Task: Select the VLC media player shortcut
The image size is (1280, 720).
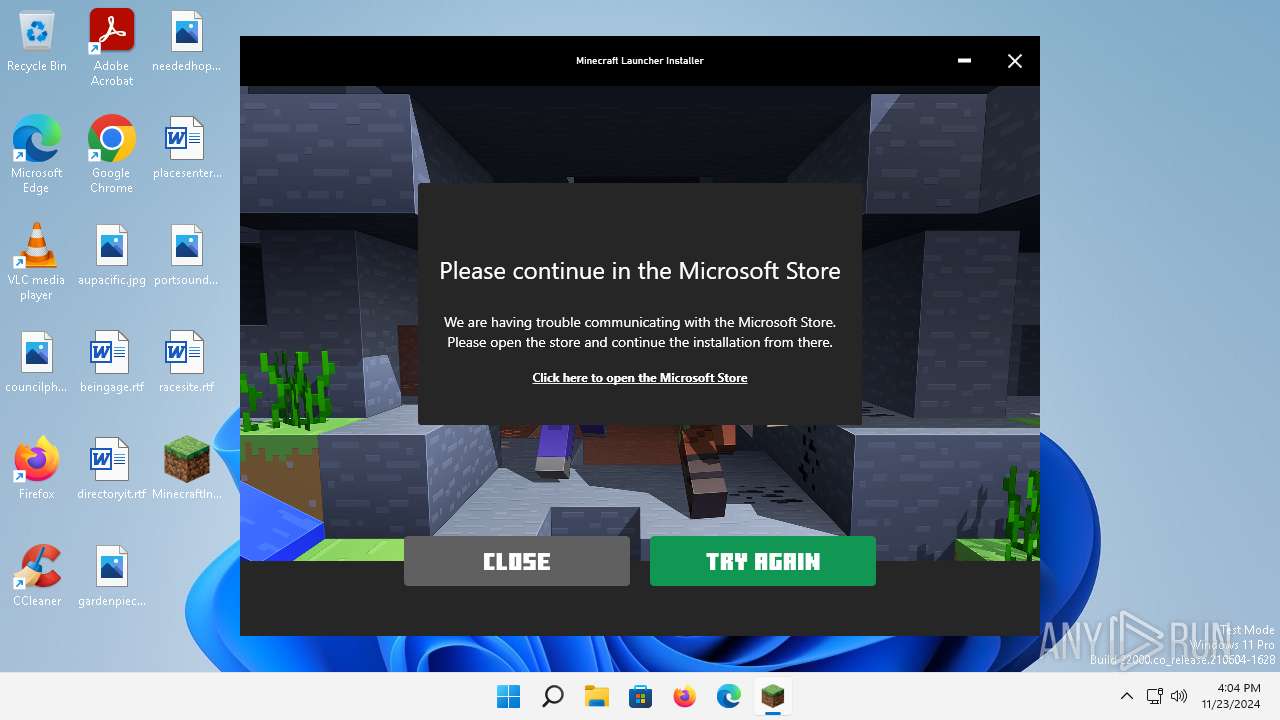Action: click(37, 261)
